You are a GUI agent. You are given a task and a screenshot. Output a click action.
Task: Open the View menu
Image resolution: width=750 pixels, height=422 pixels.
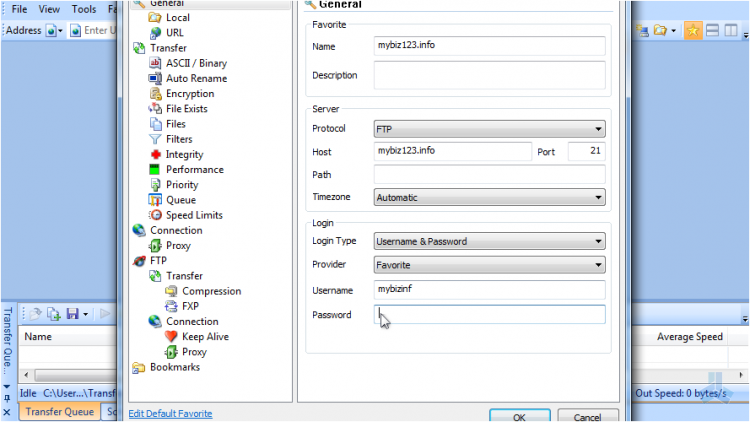[49, 9]
